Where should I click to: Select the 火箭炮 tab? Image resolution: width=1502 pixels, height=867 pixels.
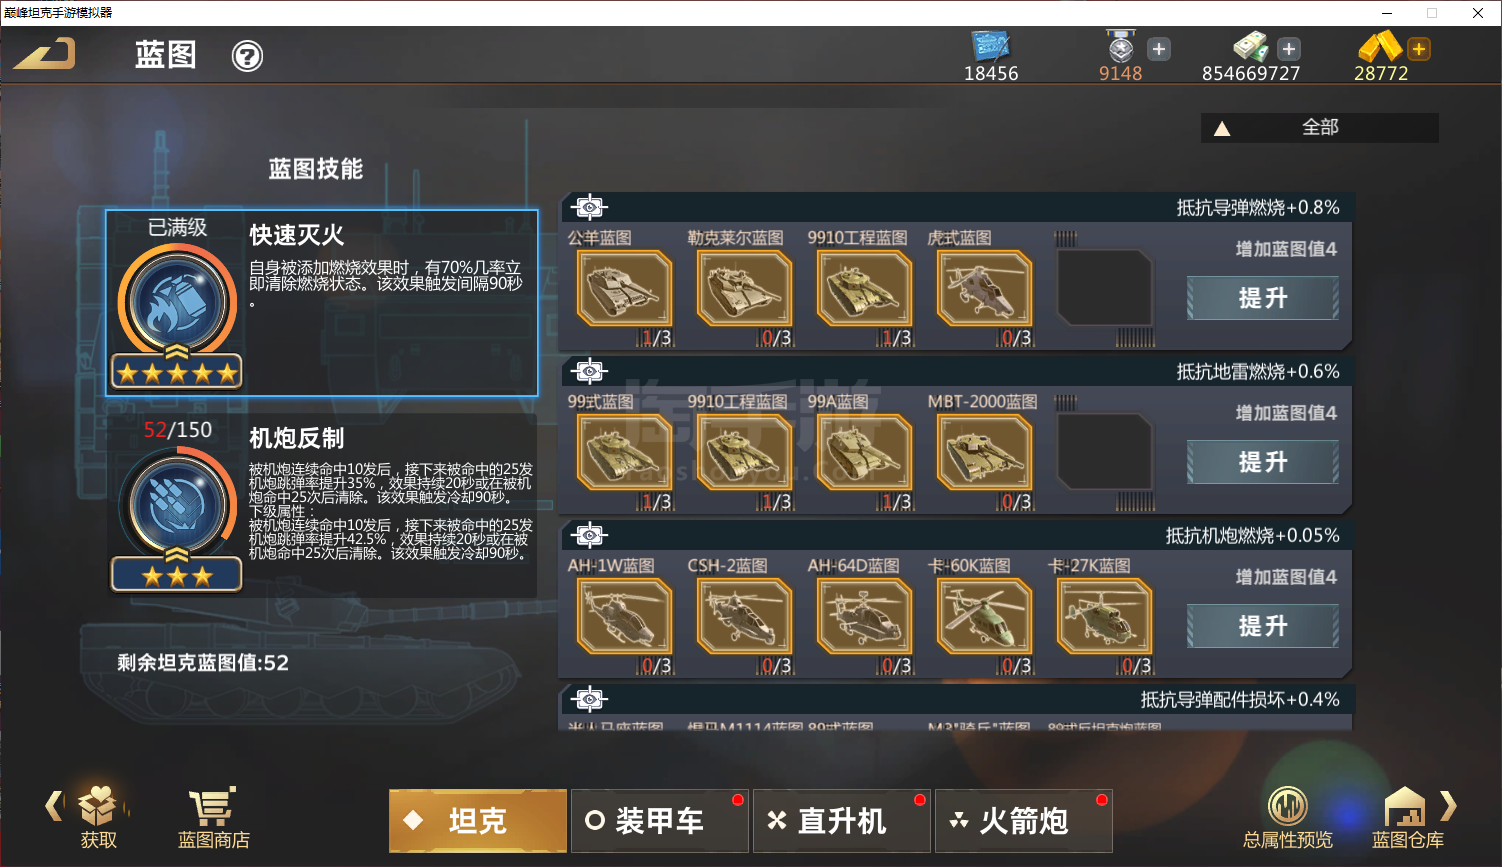click(1023, 821)
